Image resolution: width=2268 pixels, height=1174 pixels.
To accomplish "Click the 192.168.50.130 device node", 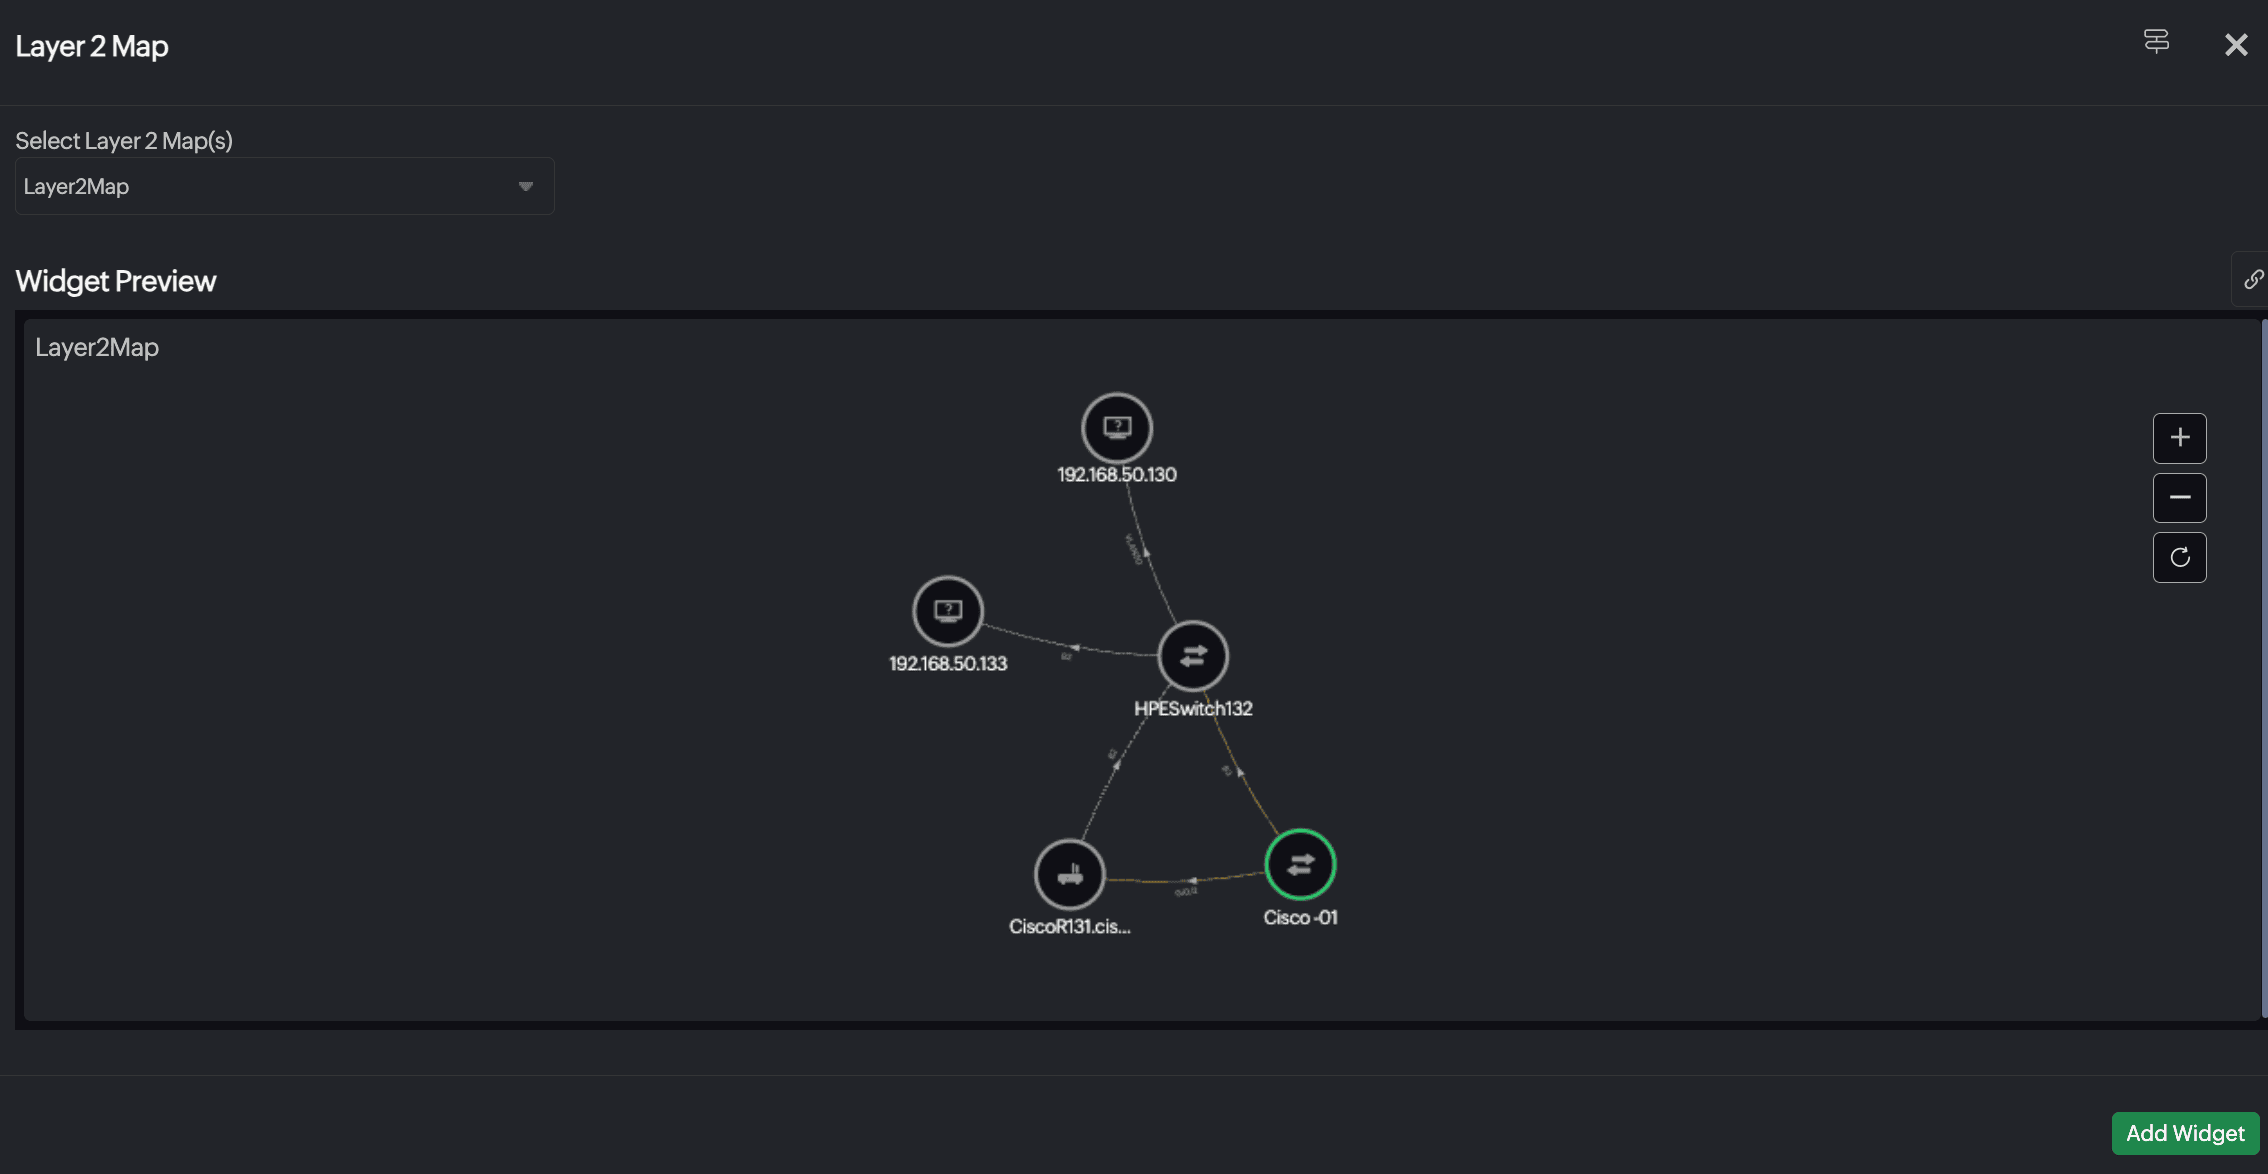I will click(1117, 428).
